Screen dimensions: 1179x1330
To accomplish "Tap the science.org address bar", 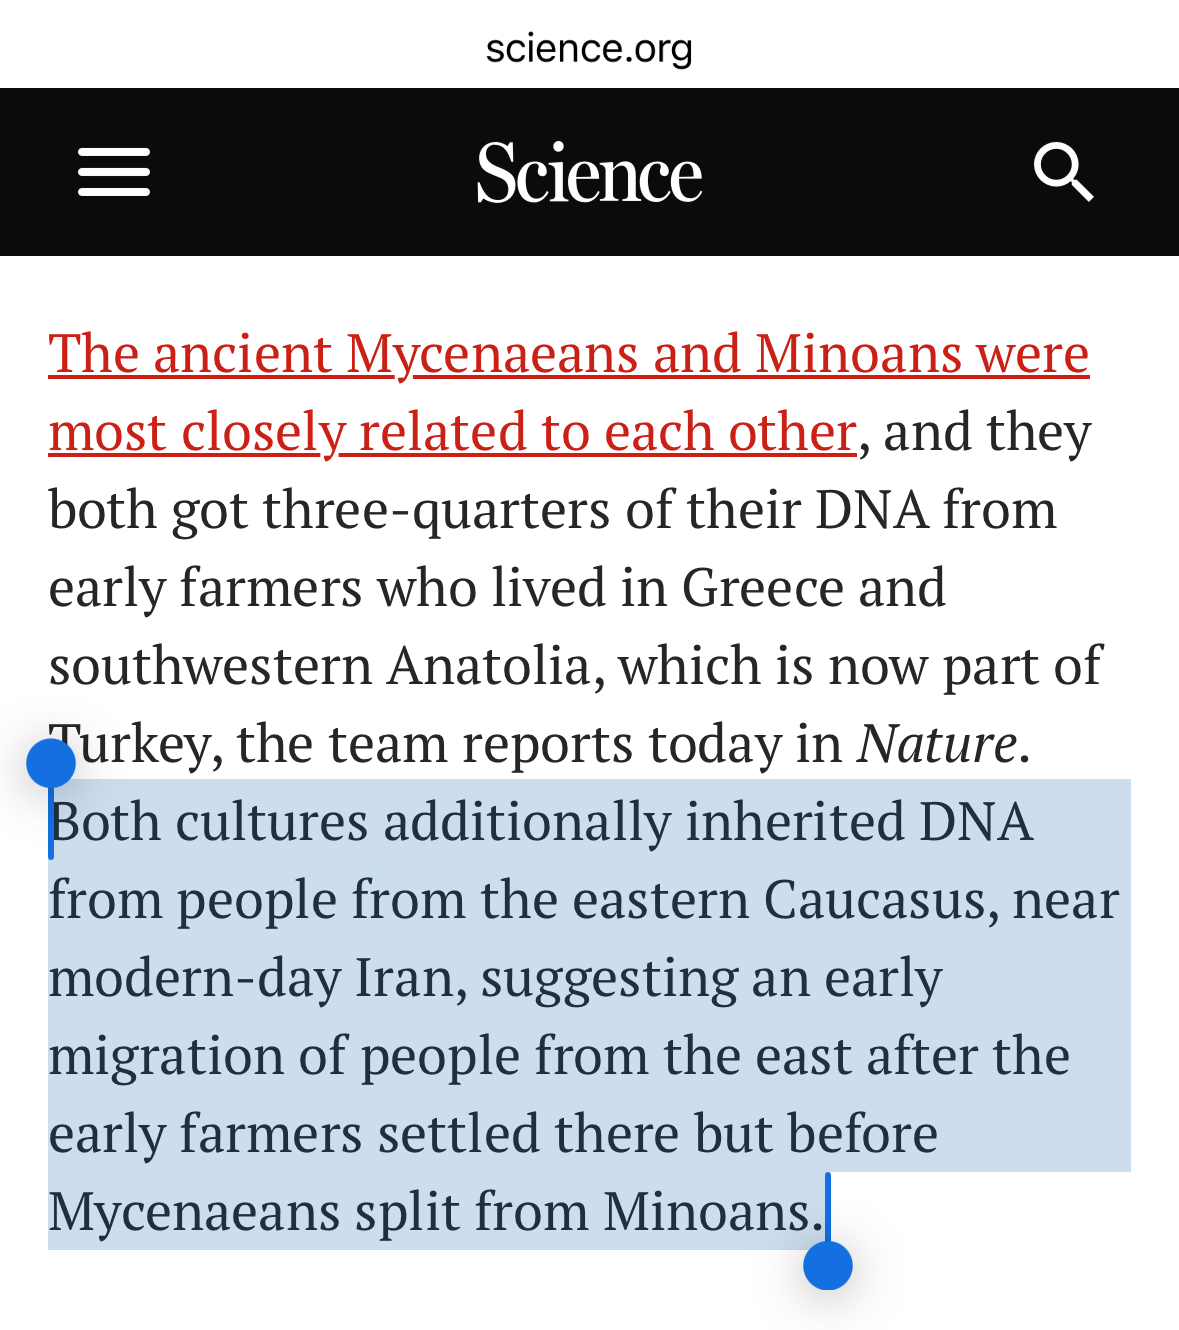I will pyautogui.click(x=589, y=47).
